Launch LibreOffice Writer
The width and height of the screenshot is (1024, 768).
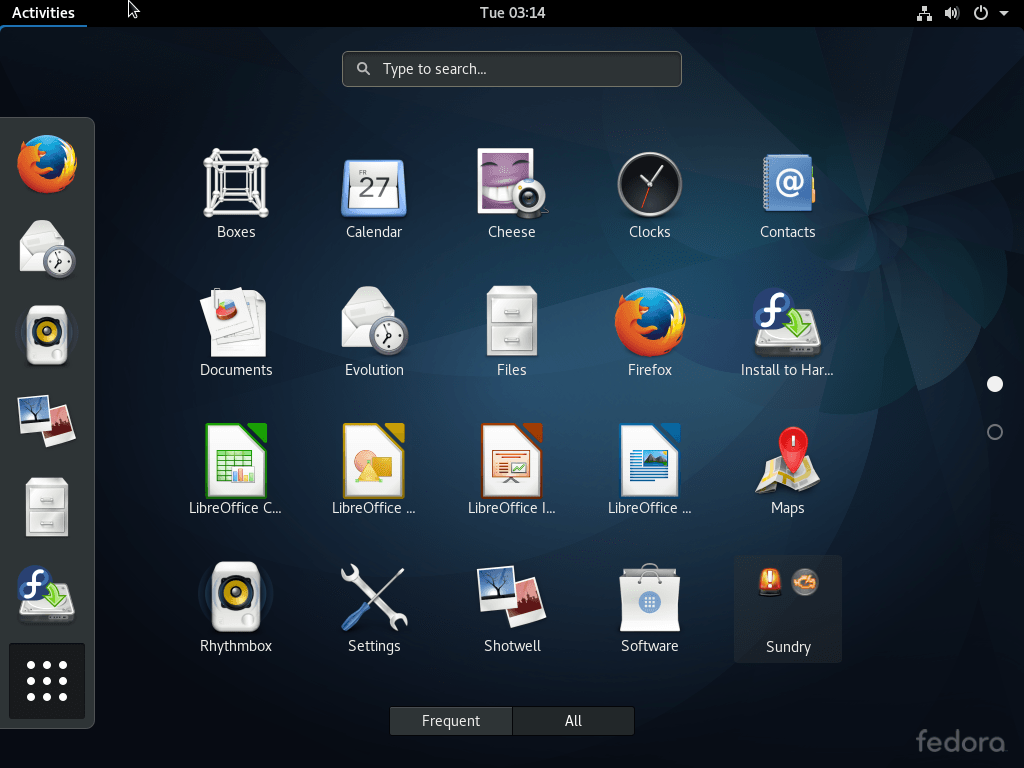pyautogui.click(x=649, y=470)
